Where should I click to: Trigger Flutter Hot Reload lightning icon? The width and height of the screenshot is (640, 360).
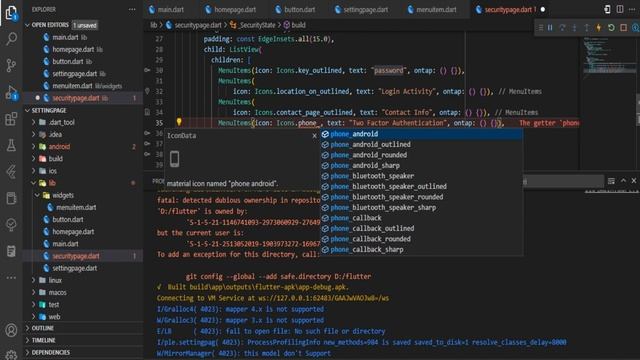(599, 28)
